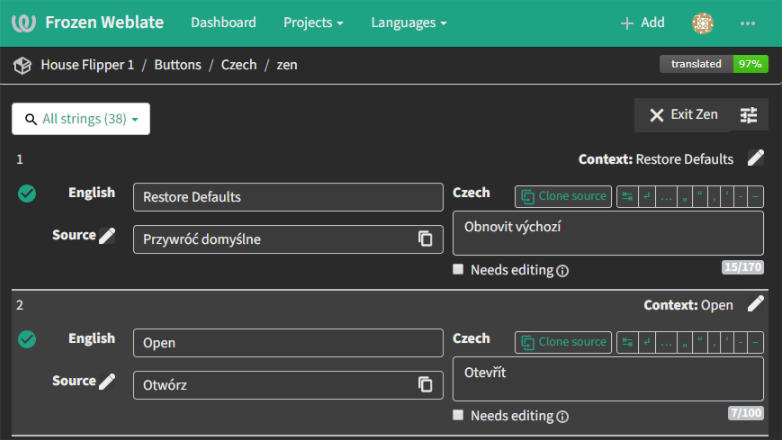Toggle Needs editing for Obnovit výchozí
Viewport: 782px width, 440px height.
tap(458, 269)
